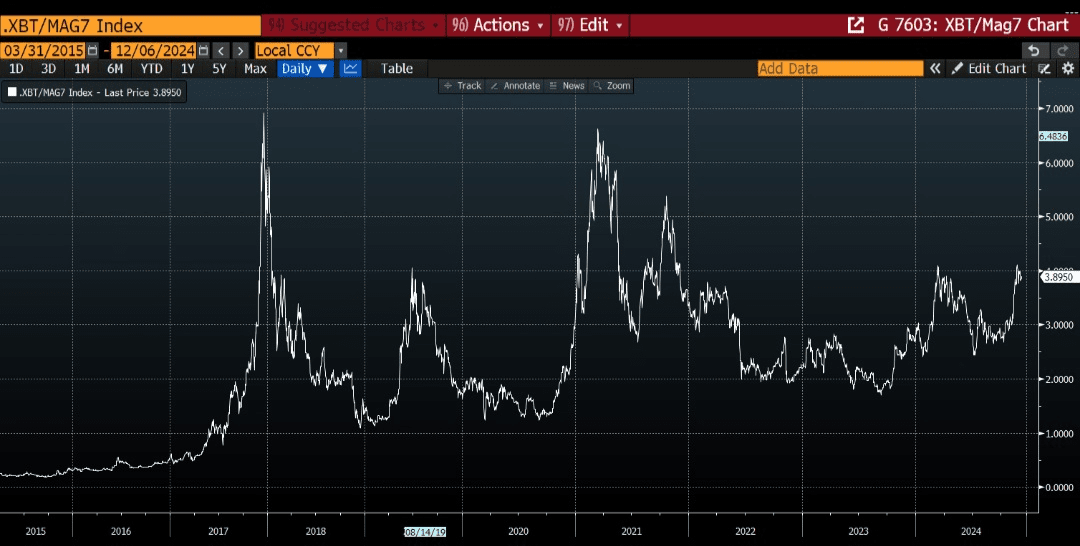Open the Daily periodicity dropdown
Image resolution: width=1080 pixels, height=546 pixels.
pos(305,68)
